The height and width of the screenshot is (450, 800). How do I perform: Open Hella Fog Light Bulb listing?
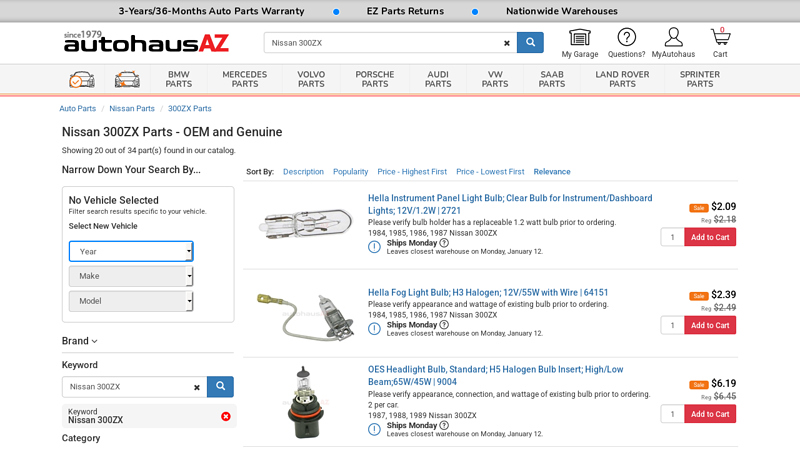(x=488, y=292)
